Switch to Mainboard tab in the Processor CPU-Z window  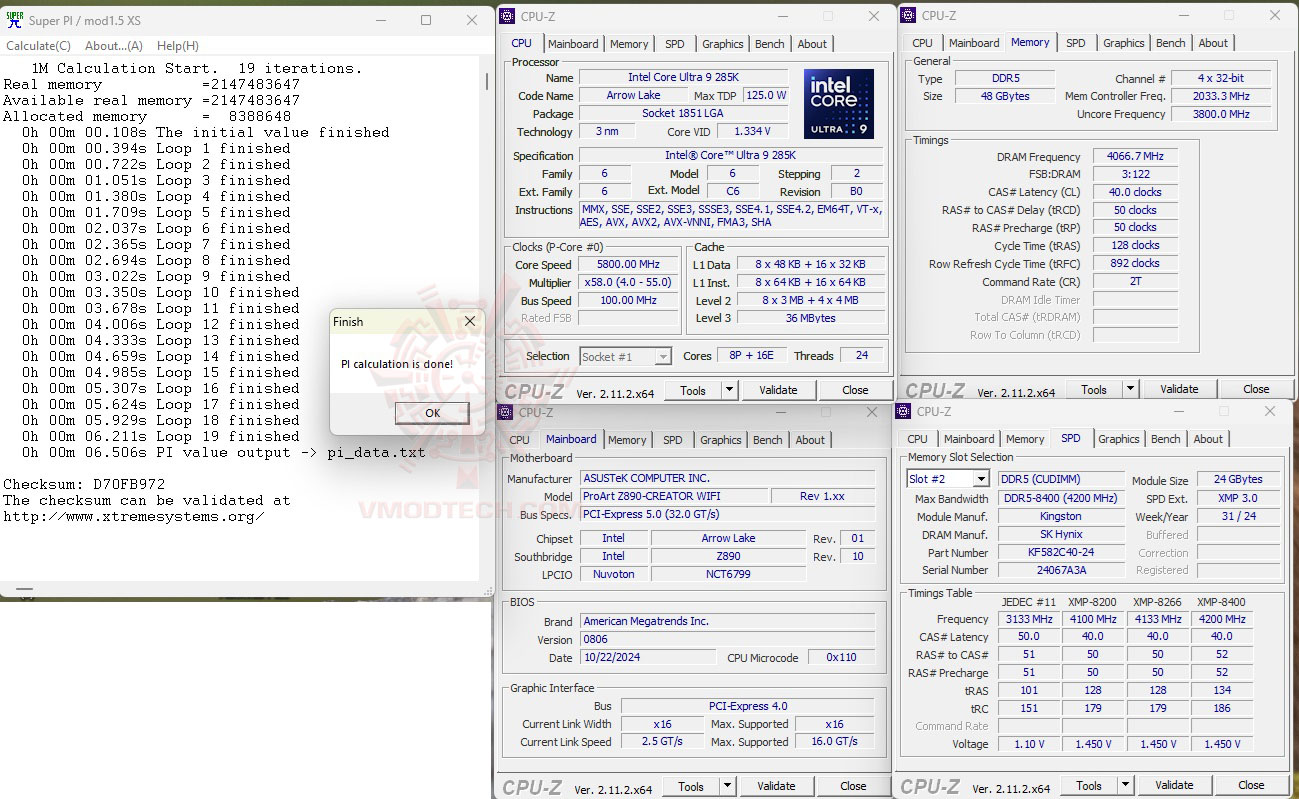coord(573,44)
